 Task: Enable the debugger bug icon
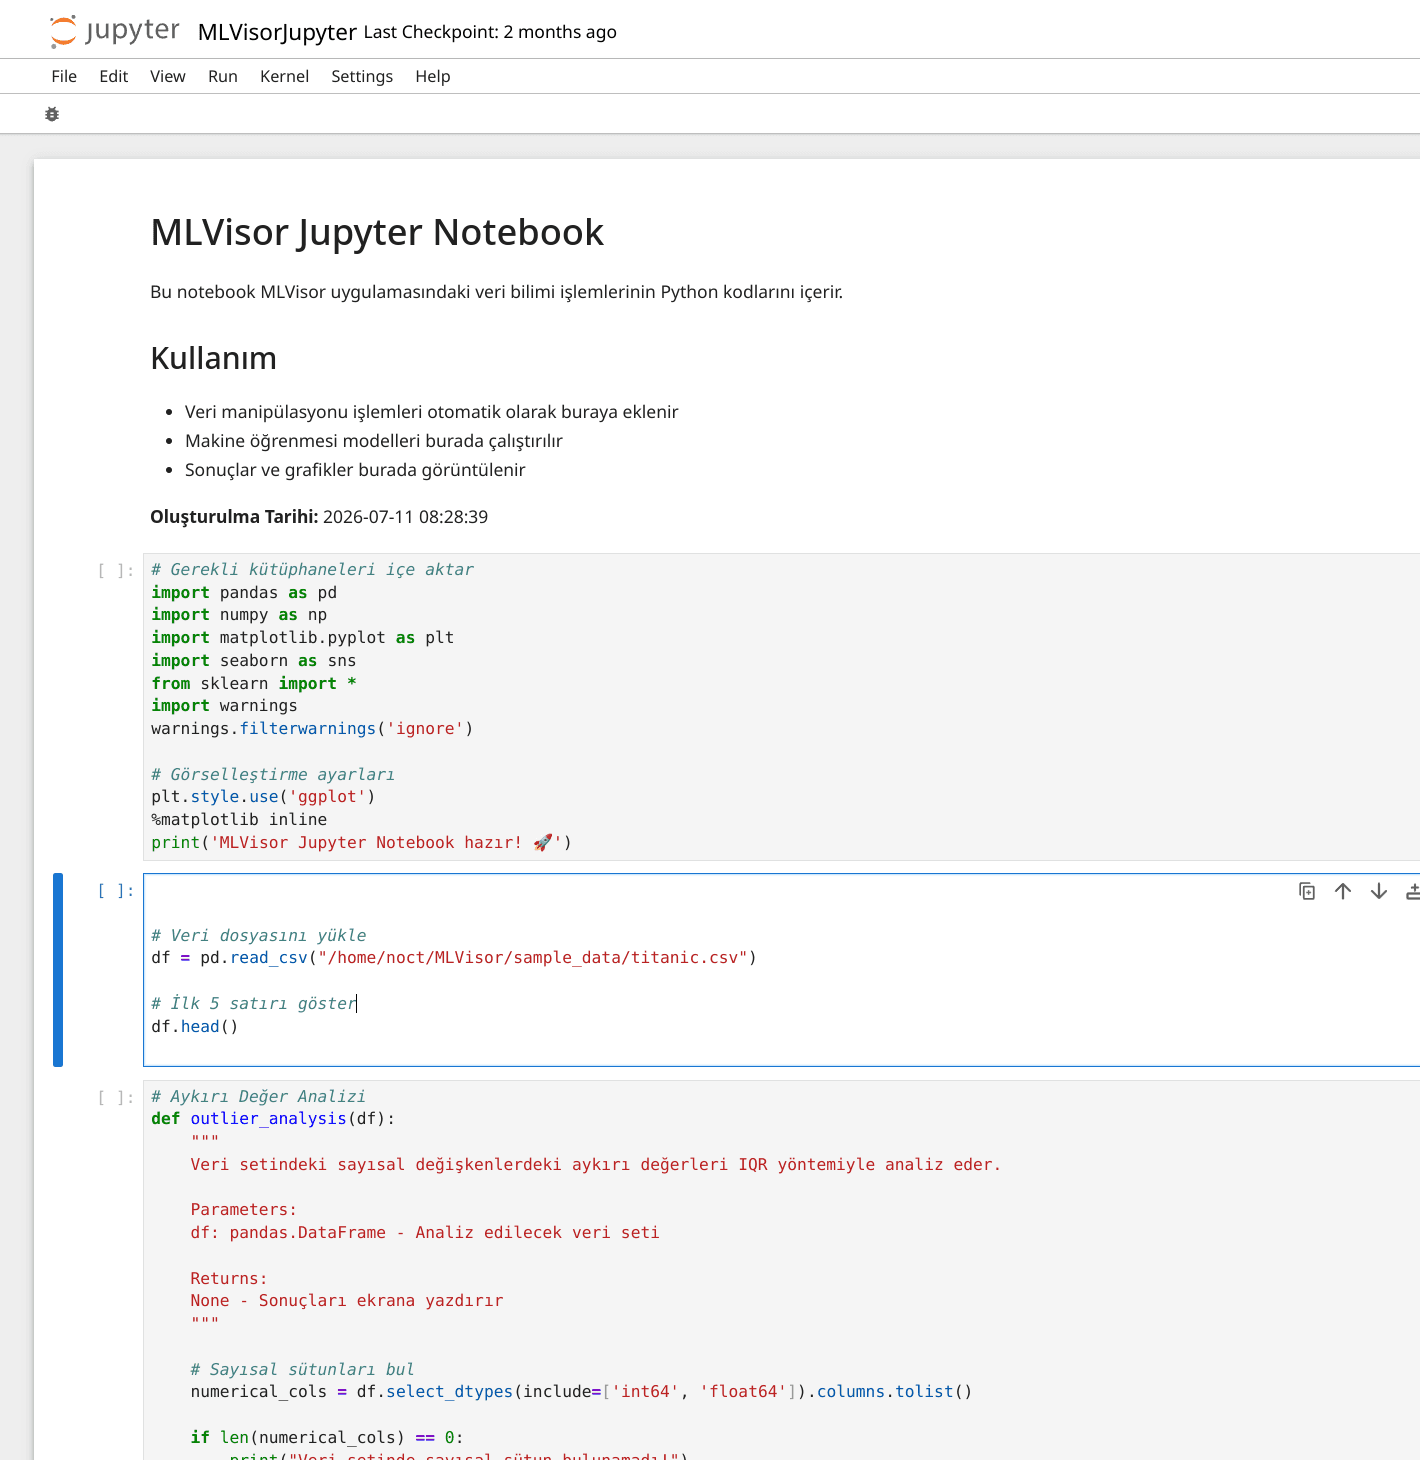pyautogui.click(x=52, y=114)
